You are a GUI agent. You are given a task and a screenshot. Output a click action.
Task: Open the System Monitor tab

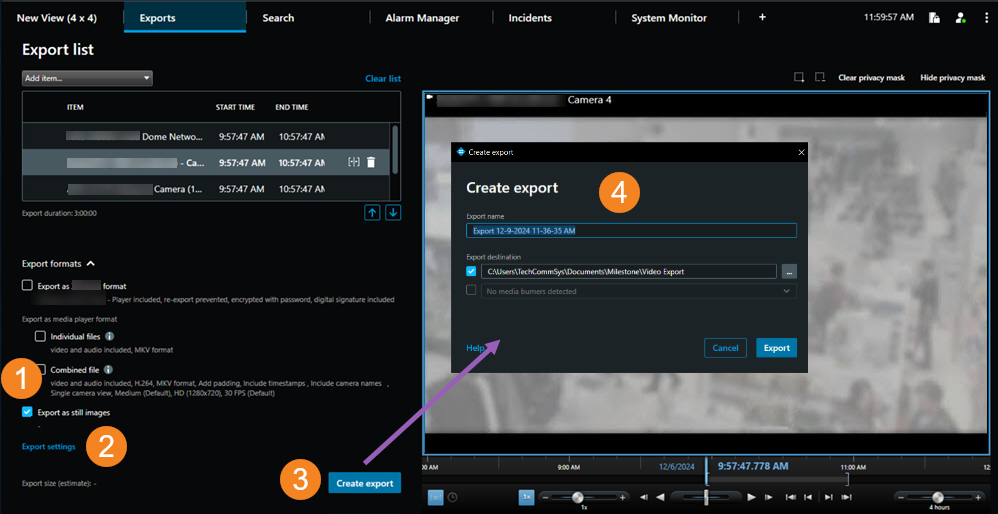tap(668, 18)
